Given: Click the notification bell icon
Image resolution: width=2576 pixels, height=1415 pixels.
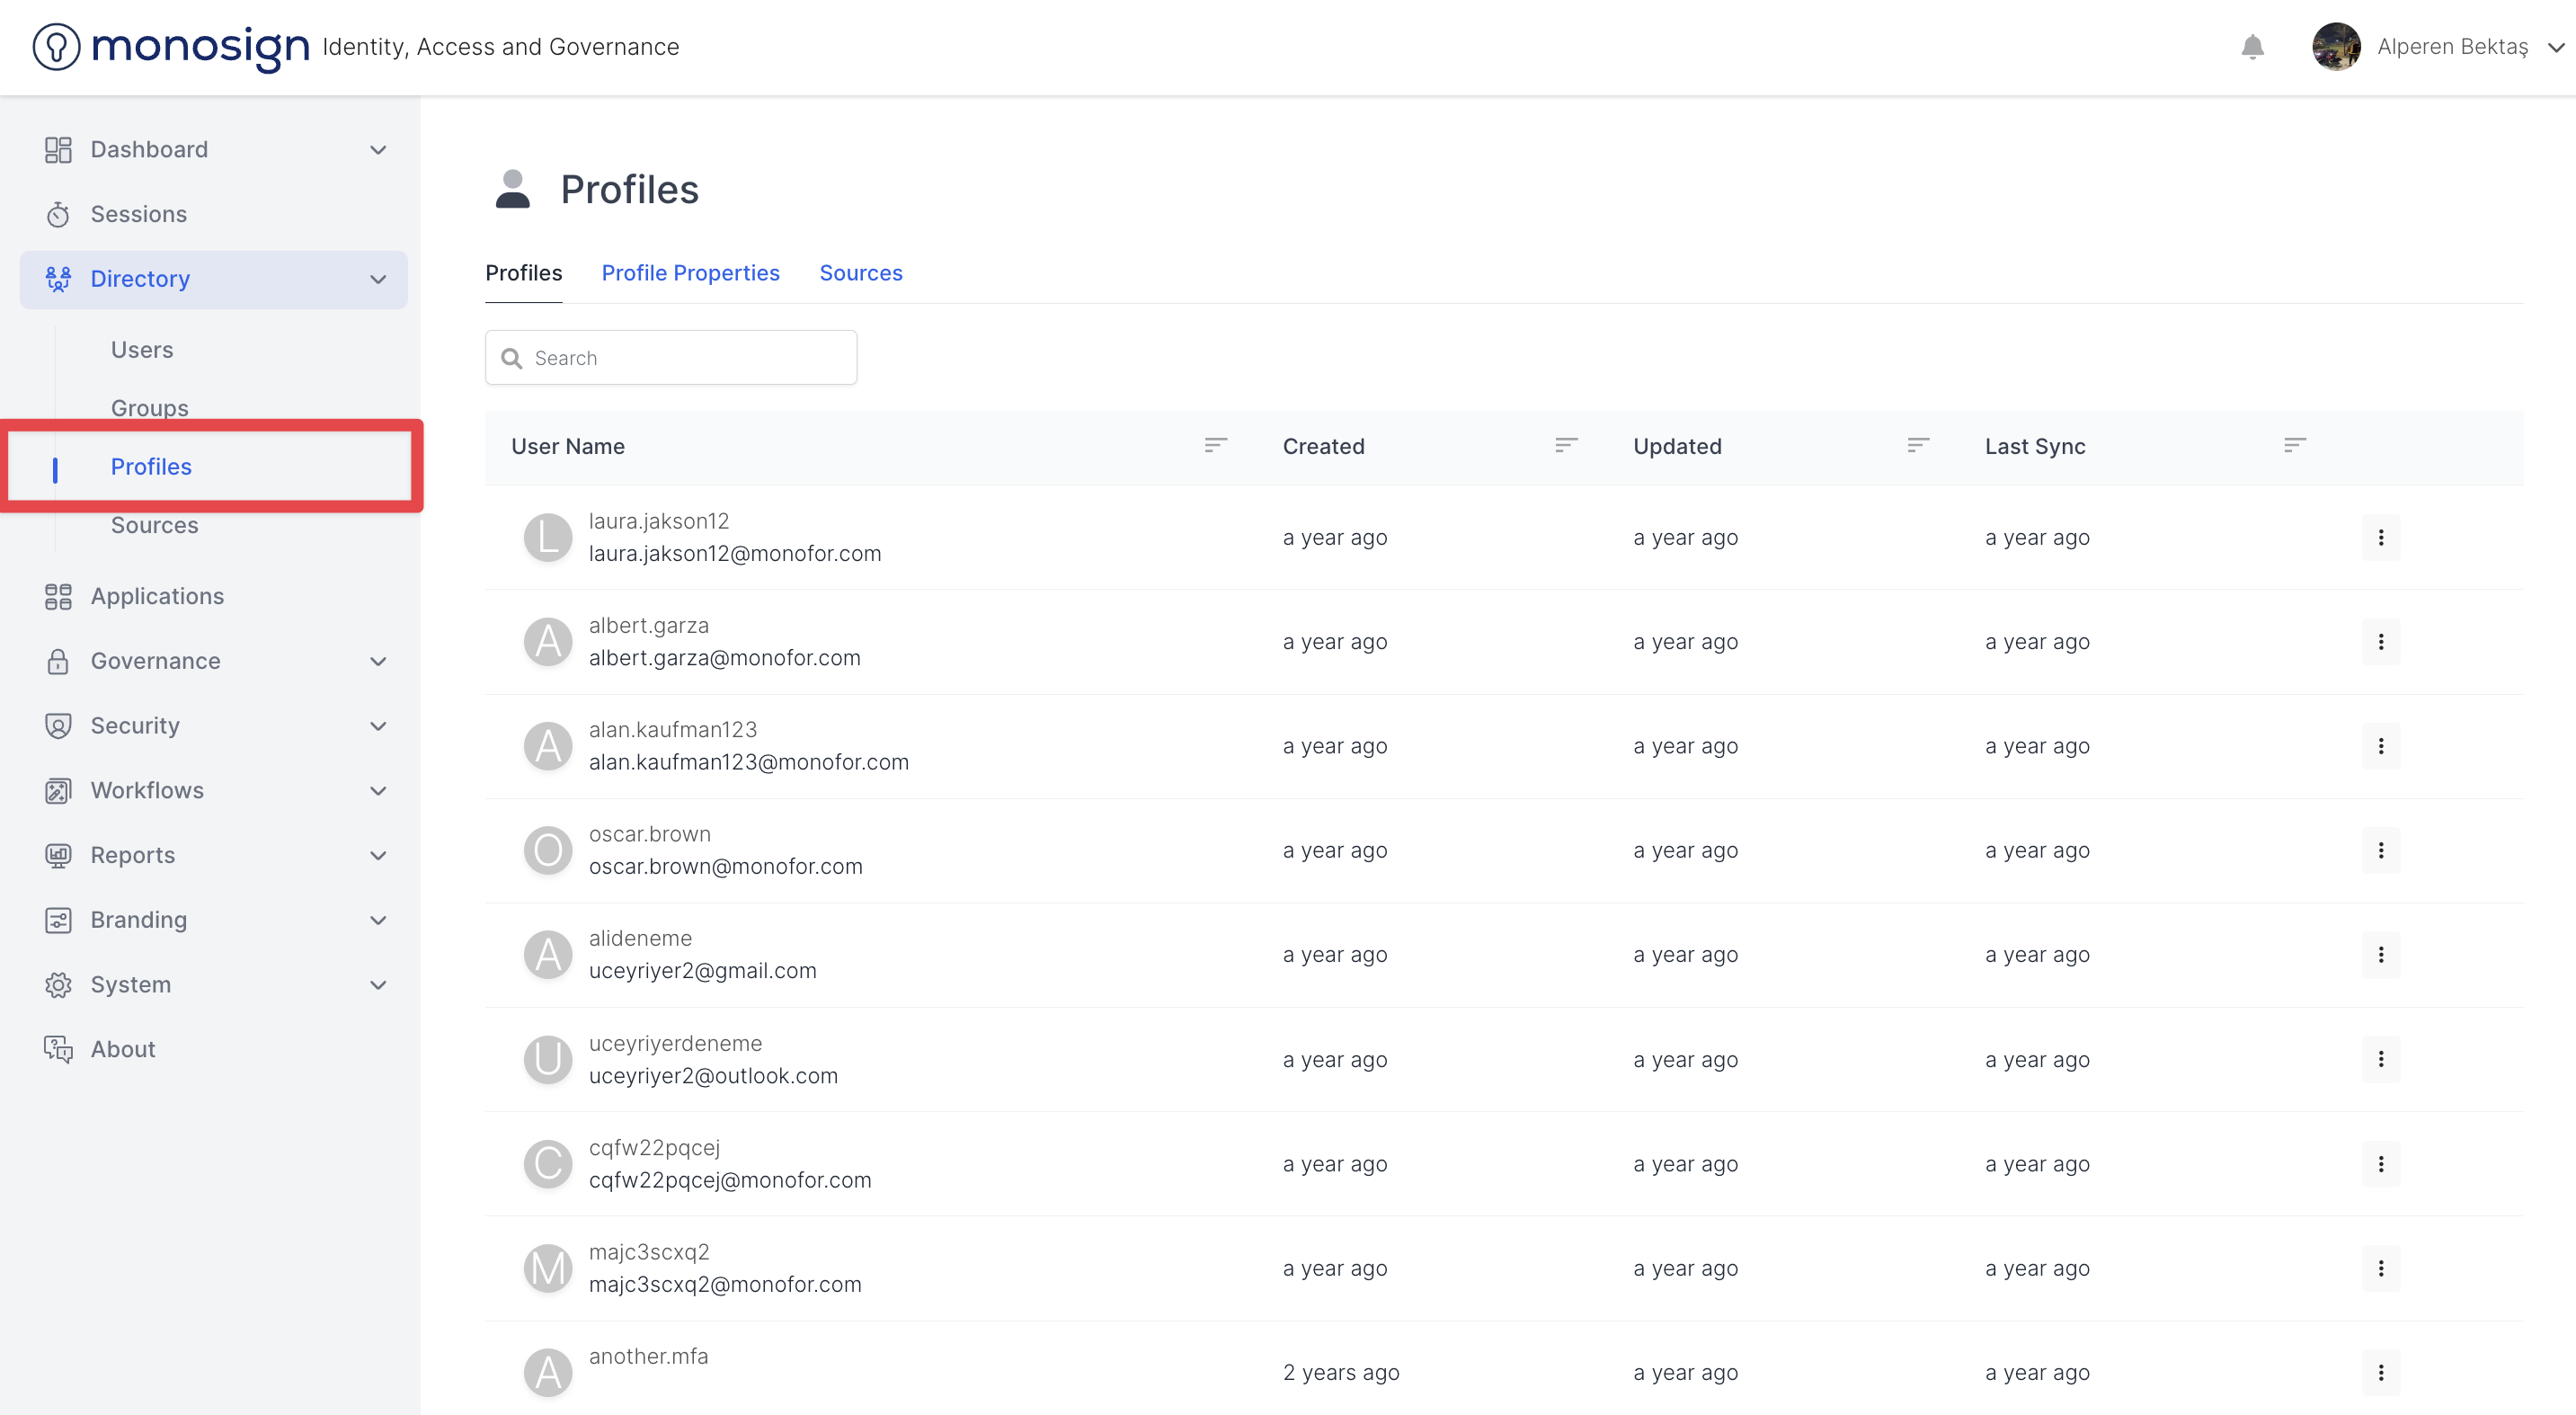Looking at the screenshot, I should [x=2252, y=47].
